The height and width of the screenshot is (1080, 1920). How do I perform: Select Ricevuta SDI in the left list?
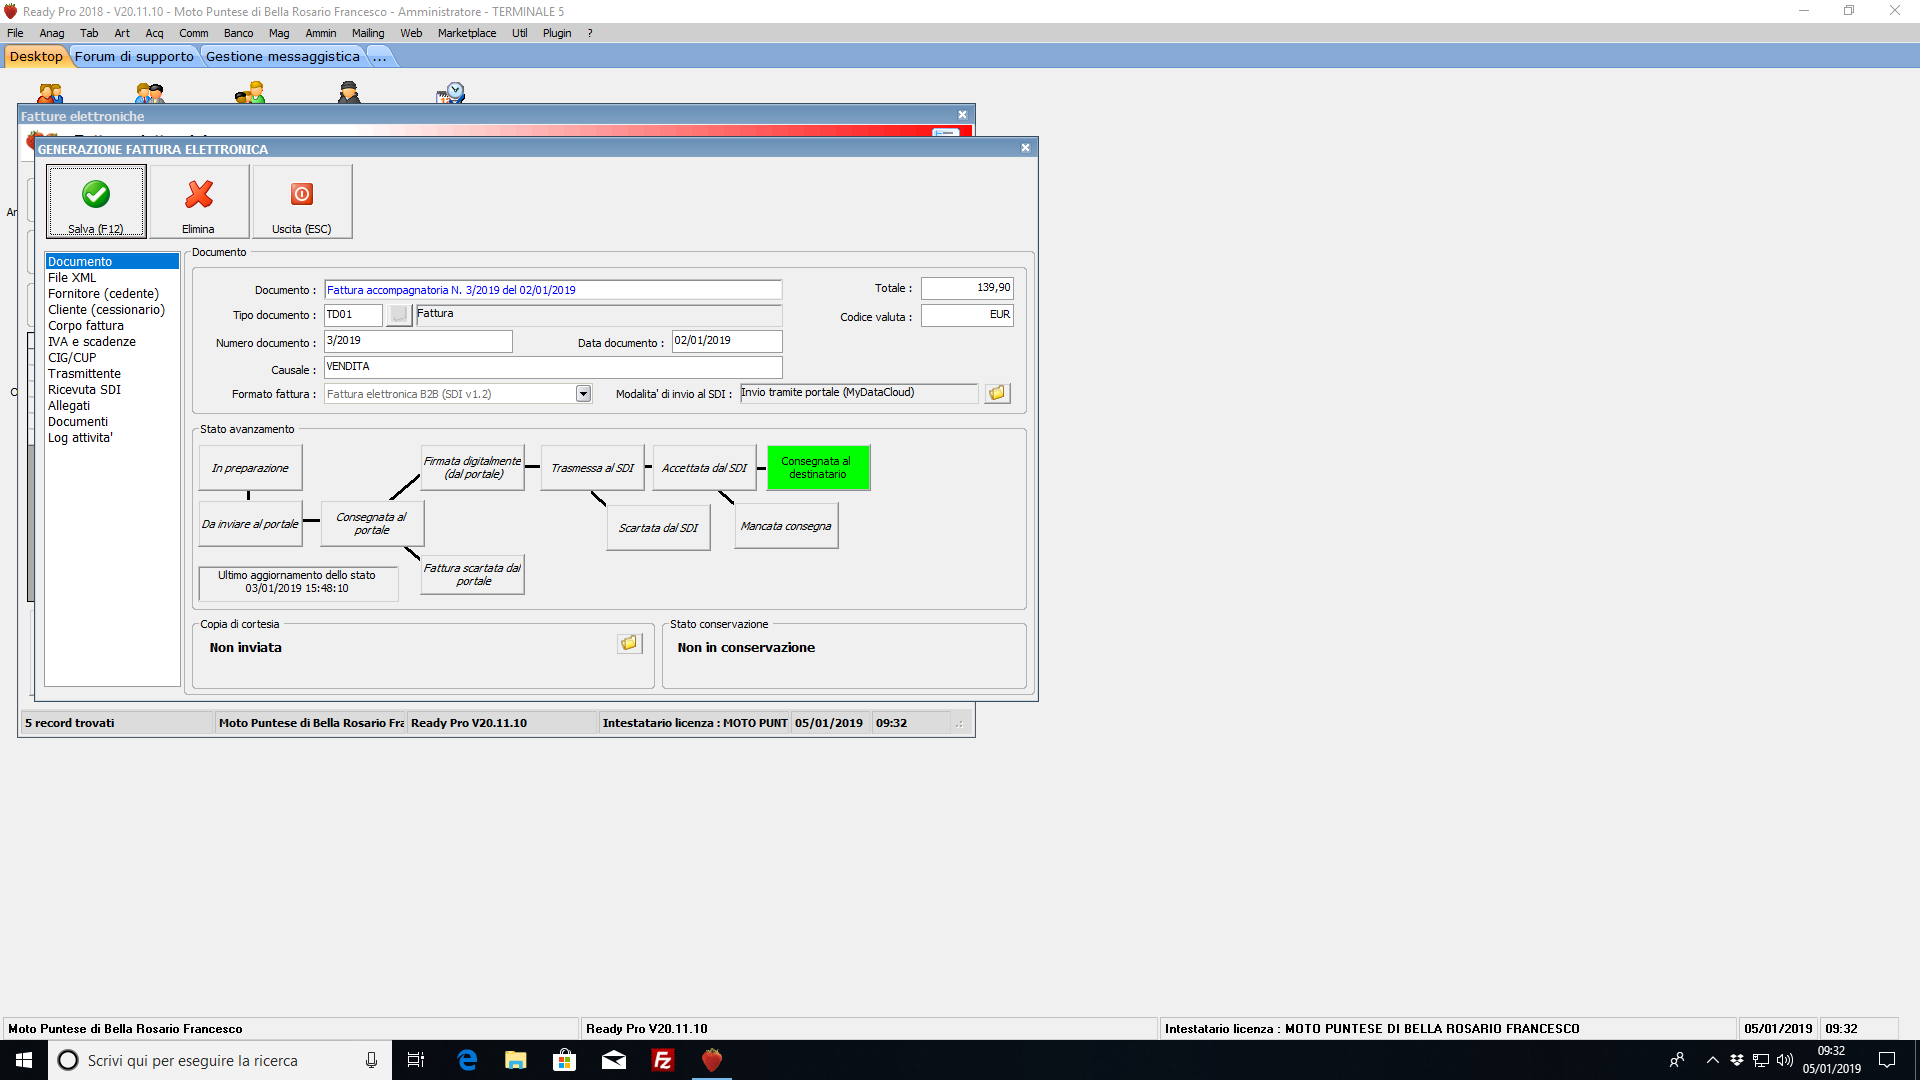tap(84, 390)
